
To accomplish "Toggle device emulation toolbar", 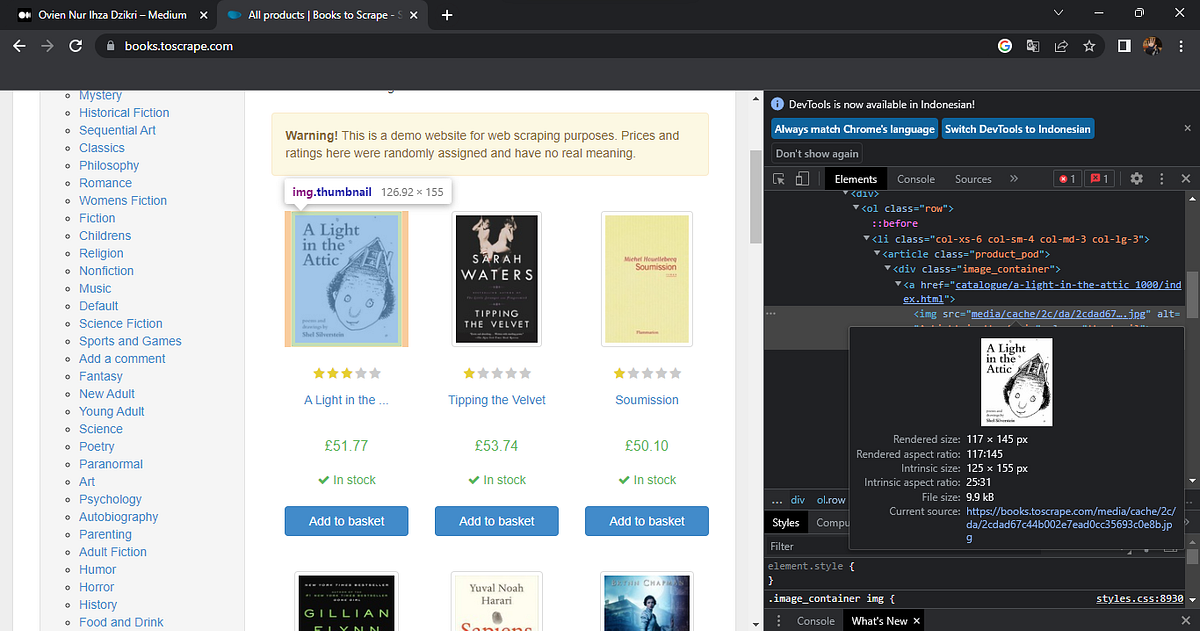I will (801, 178).
